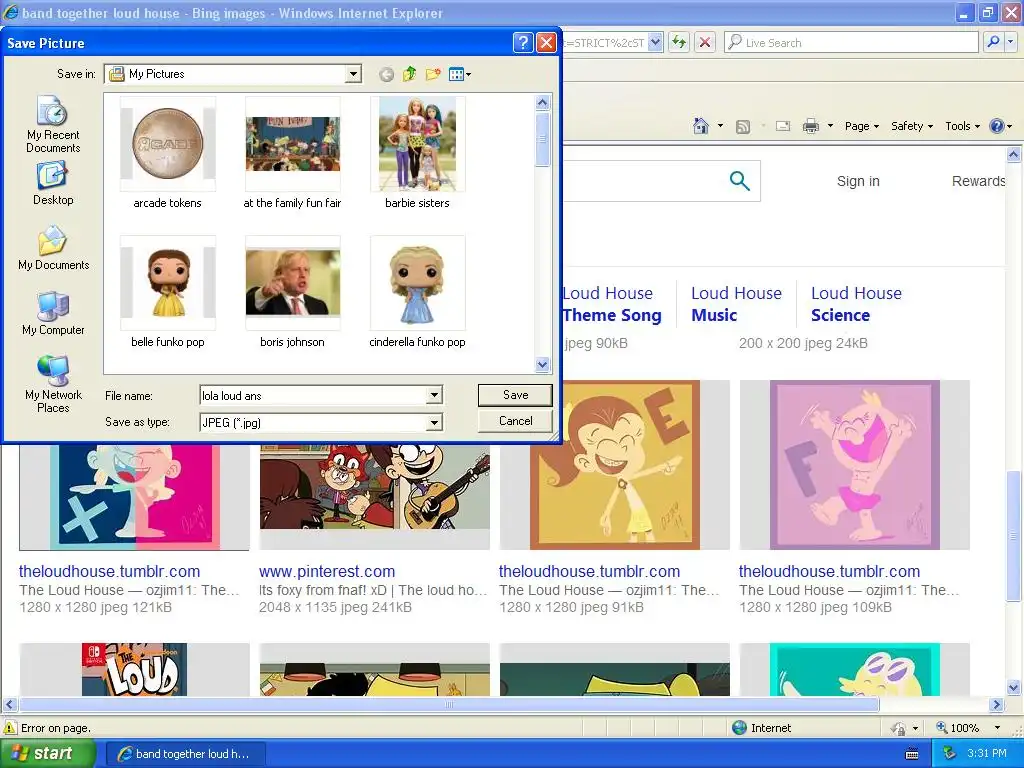Click the page horizontal scrollbar thumb
This screenshot has height=768, width=1024.
click(x=449, y=705)
